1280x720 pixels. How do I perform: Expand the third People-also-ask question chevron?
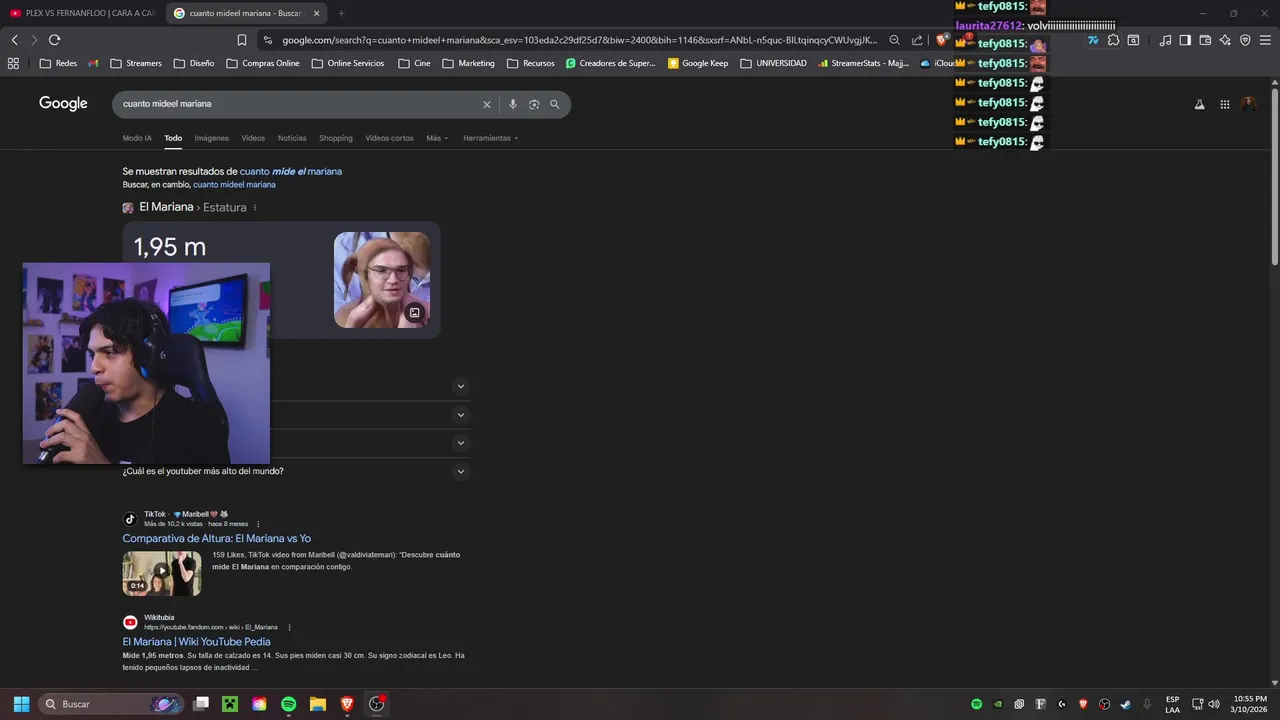pos(461,443)
